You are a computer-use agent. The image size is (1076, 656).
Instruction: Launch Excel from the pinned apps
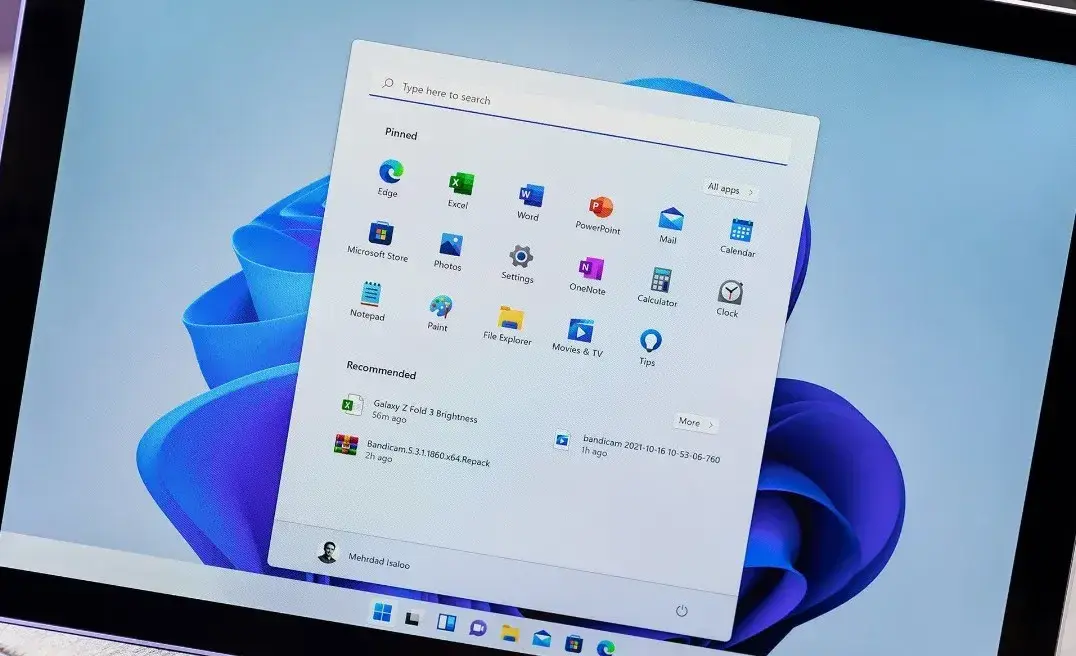[x=460, y=184]
